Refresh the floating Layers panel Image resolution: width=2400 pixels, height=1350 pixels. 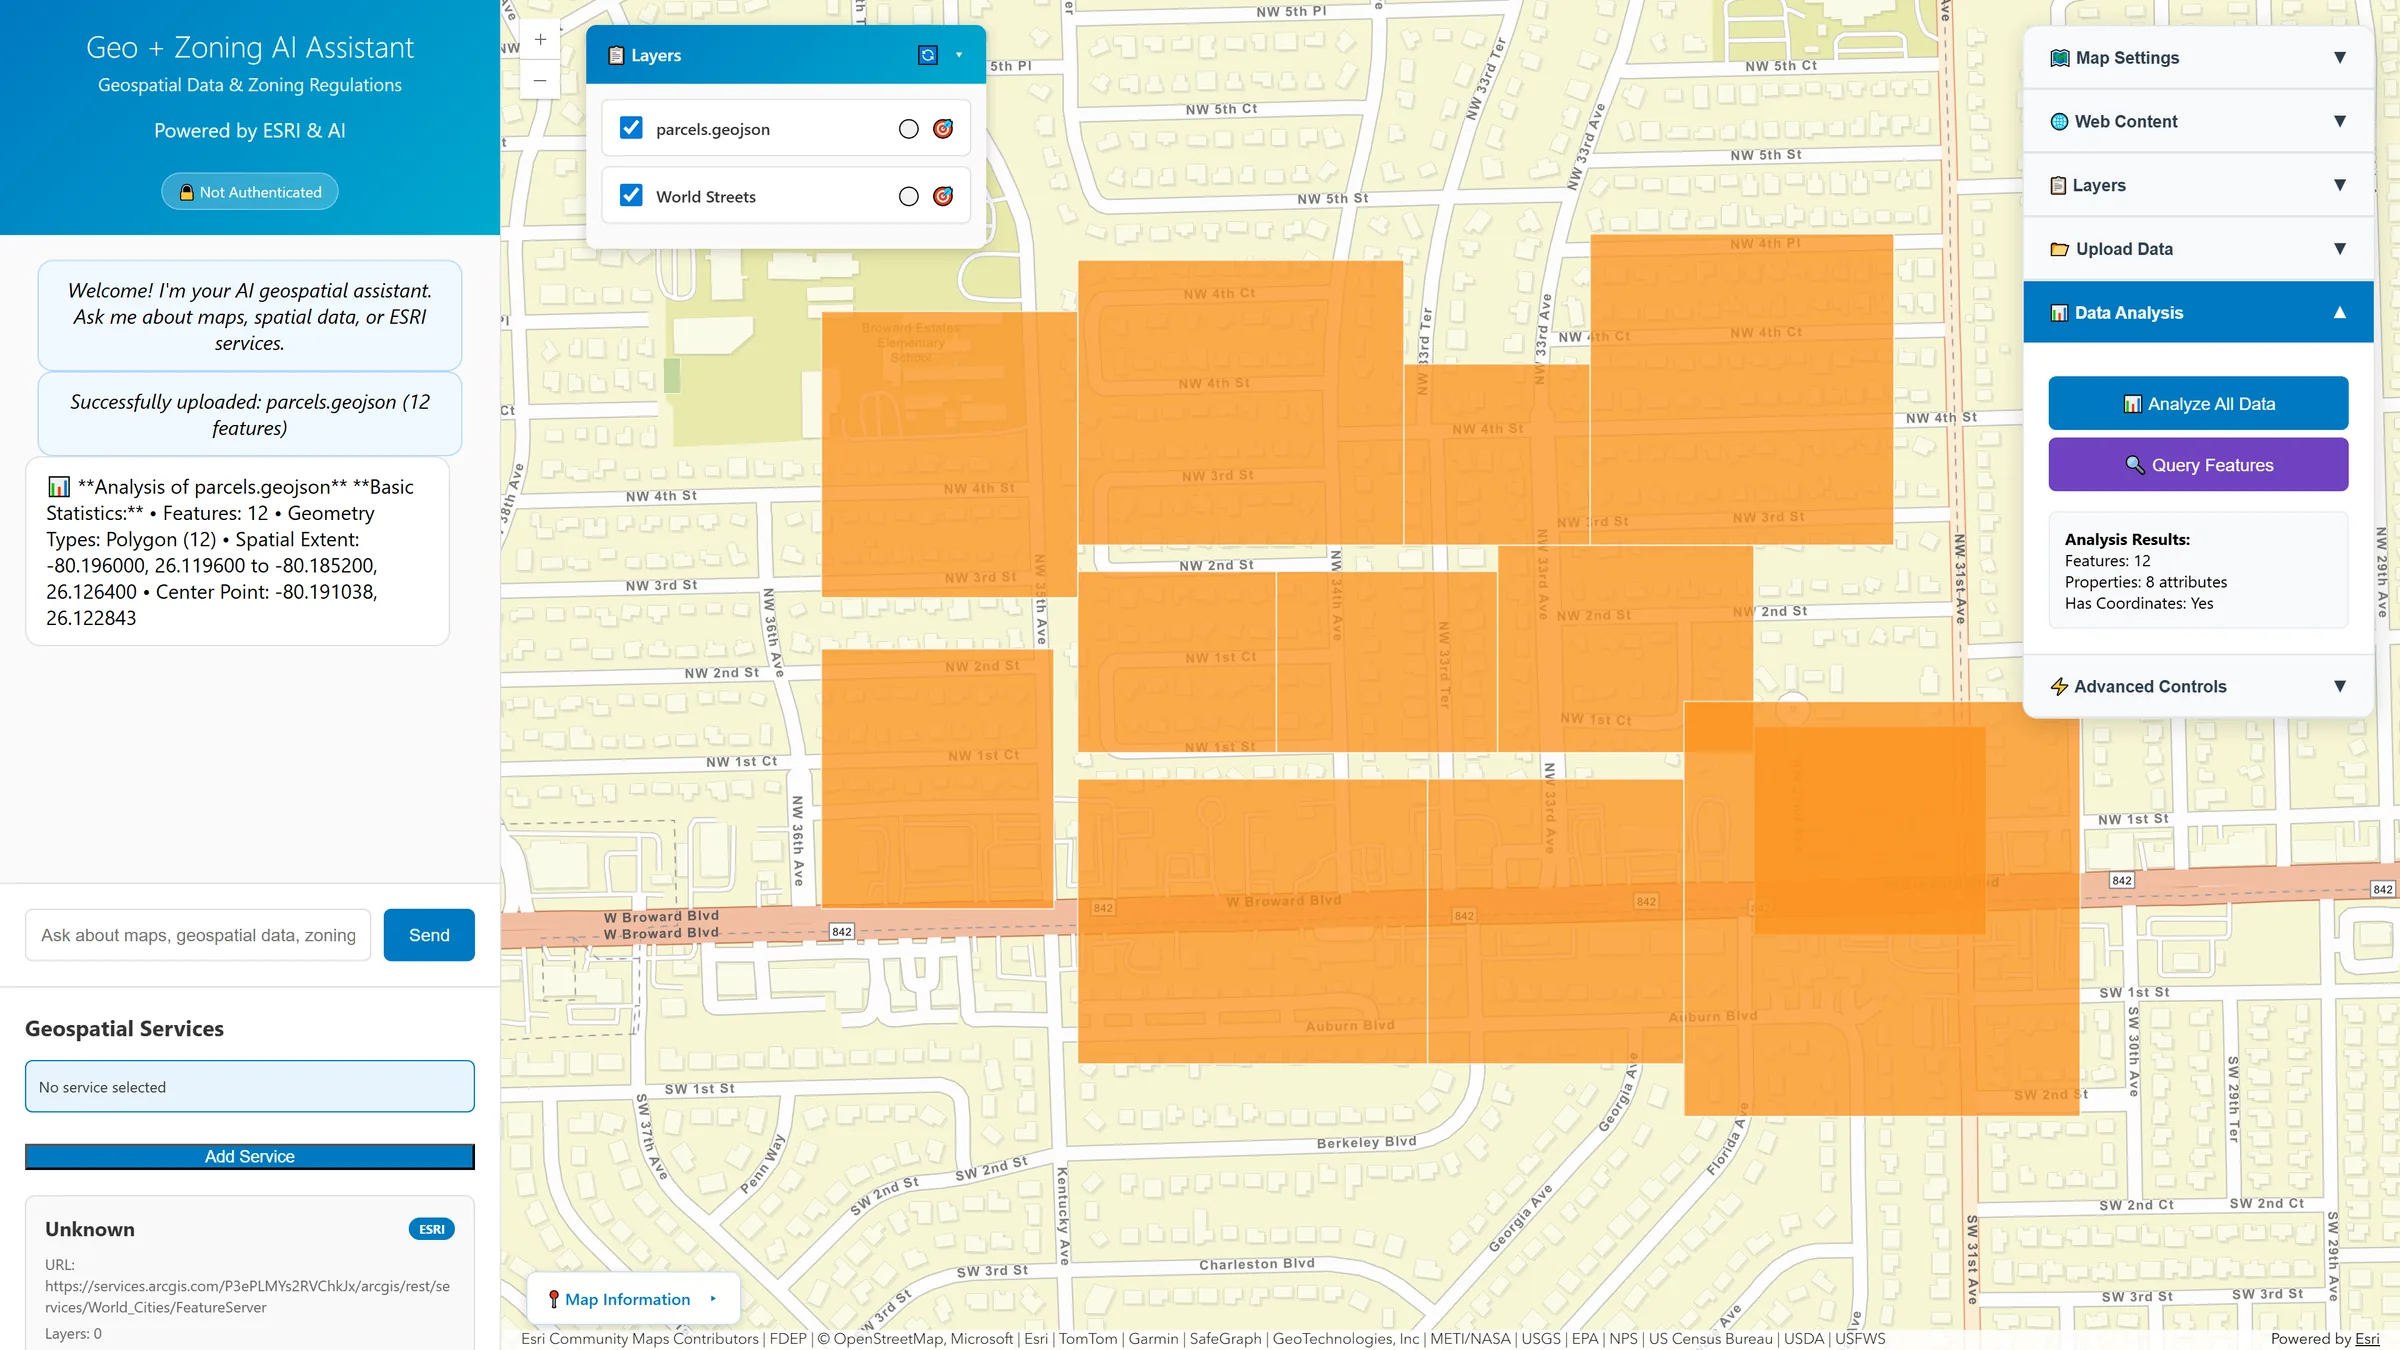928,55
